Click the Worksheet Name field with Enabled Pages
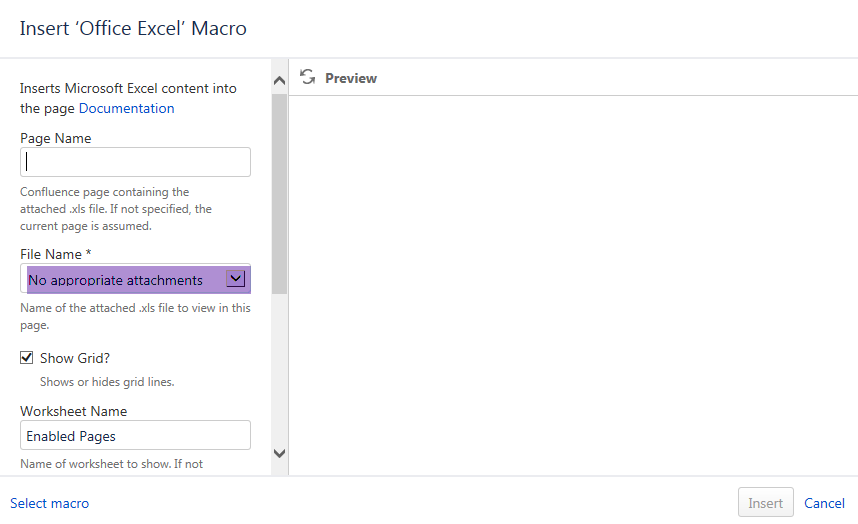This screenshot has height=524, width=858. pyautogui.click(x=136, y=435)
